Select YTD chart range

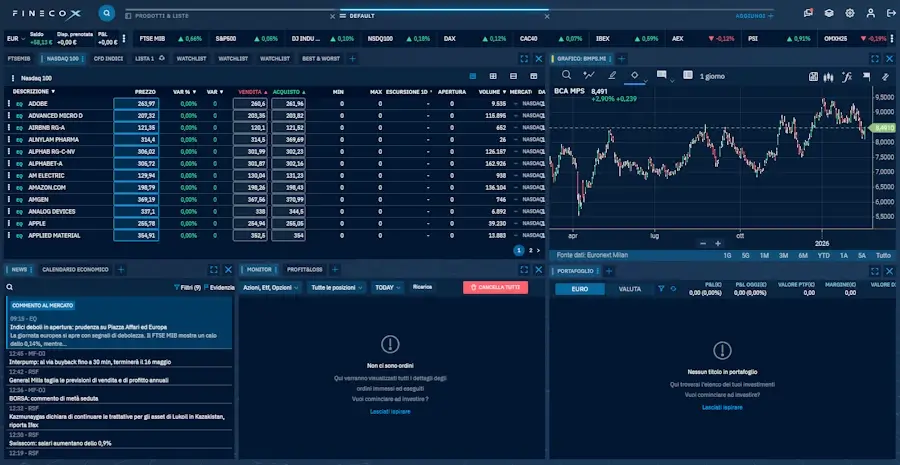823,255
